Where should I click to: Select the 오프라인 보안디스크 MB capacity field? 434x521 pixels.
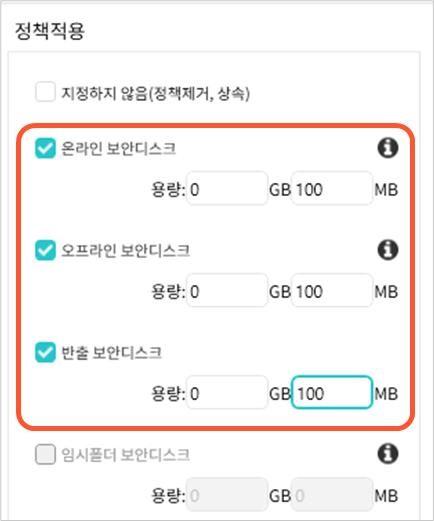[x=332, y=290]
